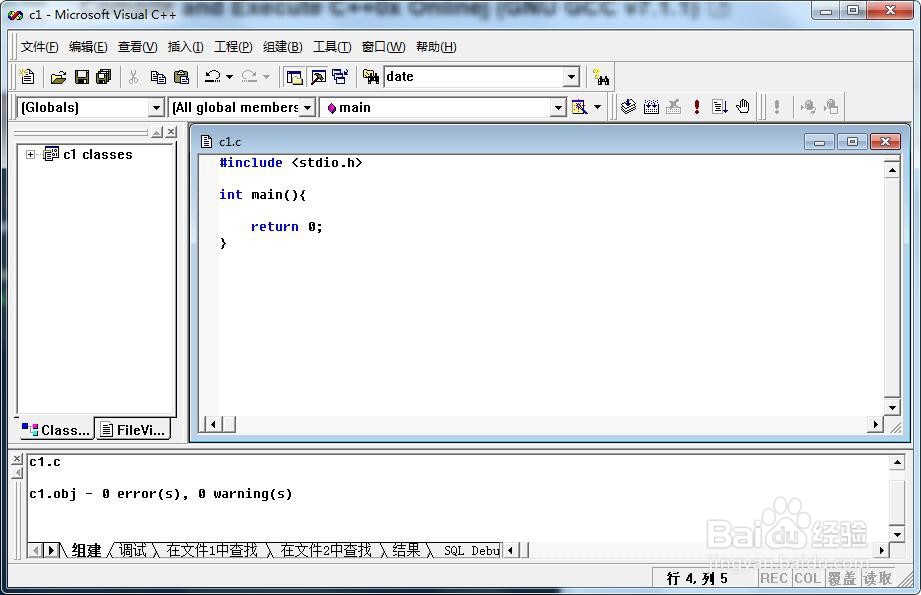
Task: Click the c1.c document icon in title bar
Action: coord(206,142)
